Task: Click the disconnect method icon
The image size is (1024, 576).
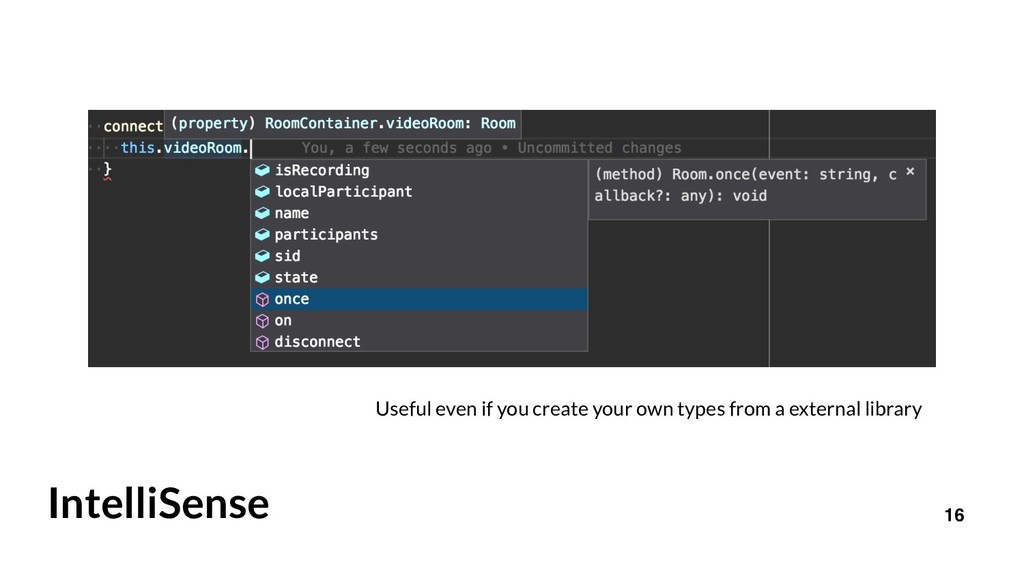Action: [263, 342]
